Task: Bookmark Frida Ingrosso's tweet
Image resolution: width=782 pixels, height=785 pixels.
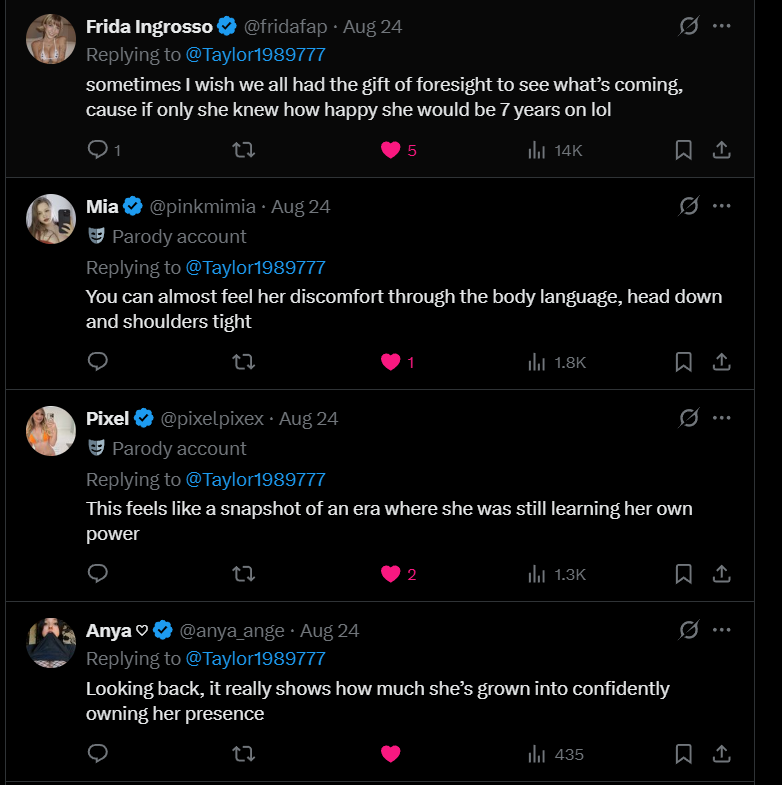Action: pos(684,150)
